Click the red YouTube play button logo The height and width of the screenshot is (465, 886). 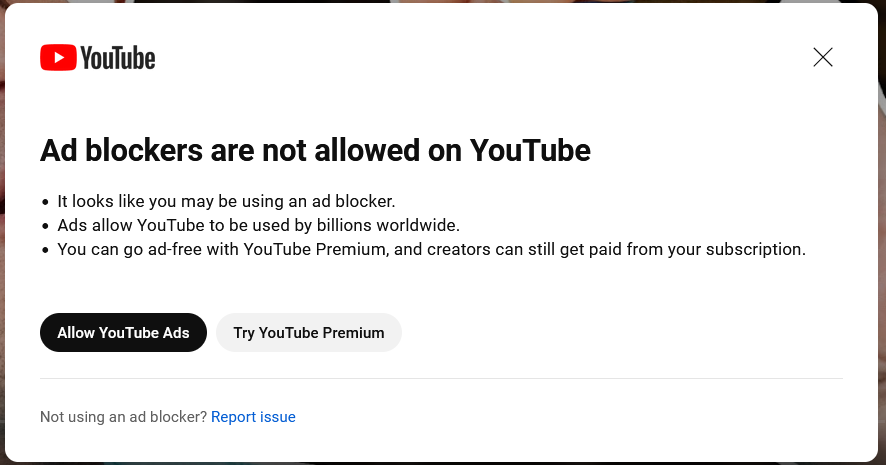tap(58, 58)
